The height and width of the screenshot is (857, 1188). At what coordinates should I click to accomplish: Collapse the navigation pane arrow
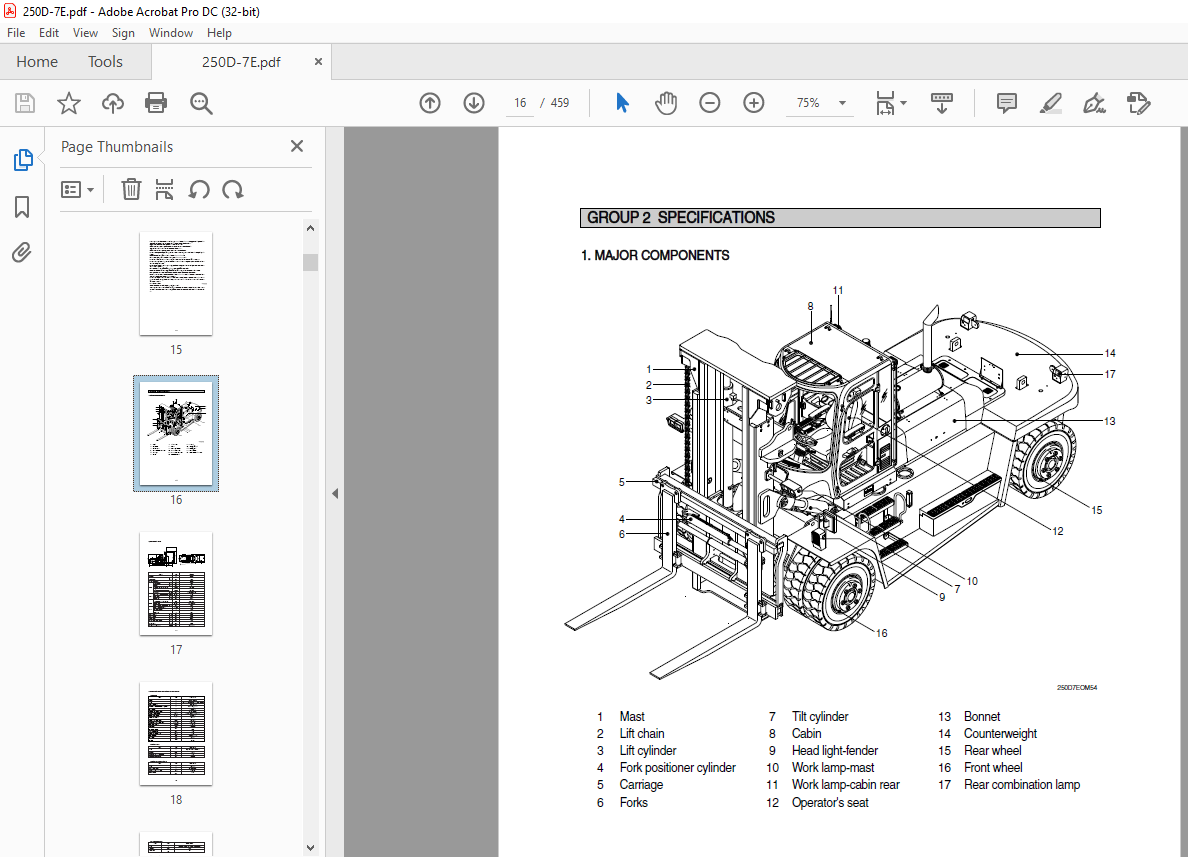tap(335, 493)
